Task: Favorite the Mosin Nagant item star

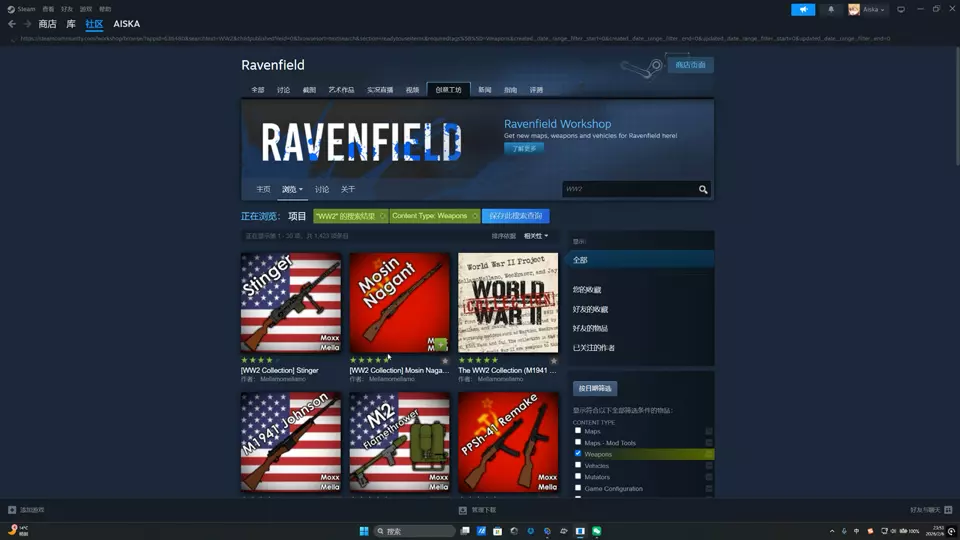Action: 445,361
